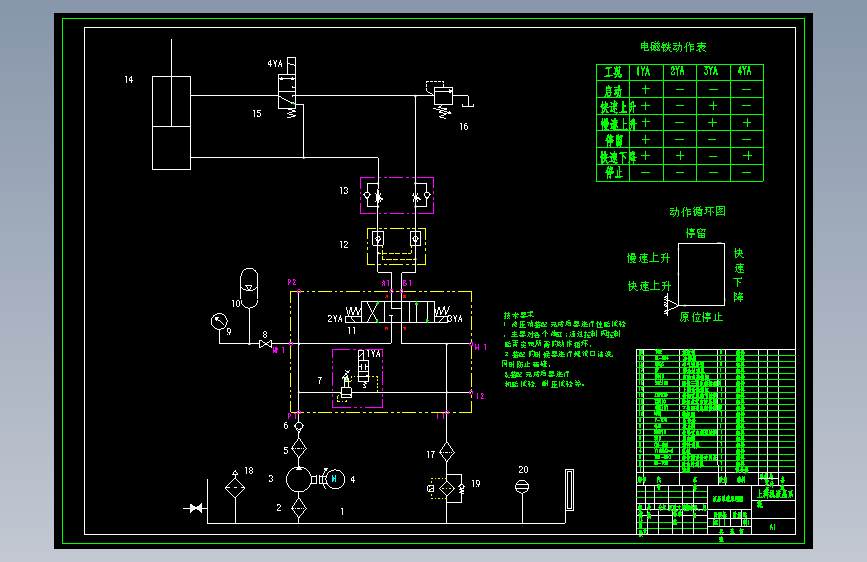
Task: Click filter symbol numbered 5
Action: (299, 449)
